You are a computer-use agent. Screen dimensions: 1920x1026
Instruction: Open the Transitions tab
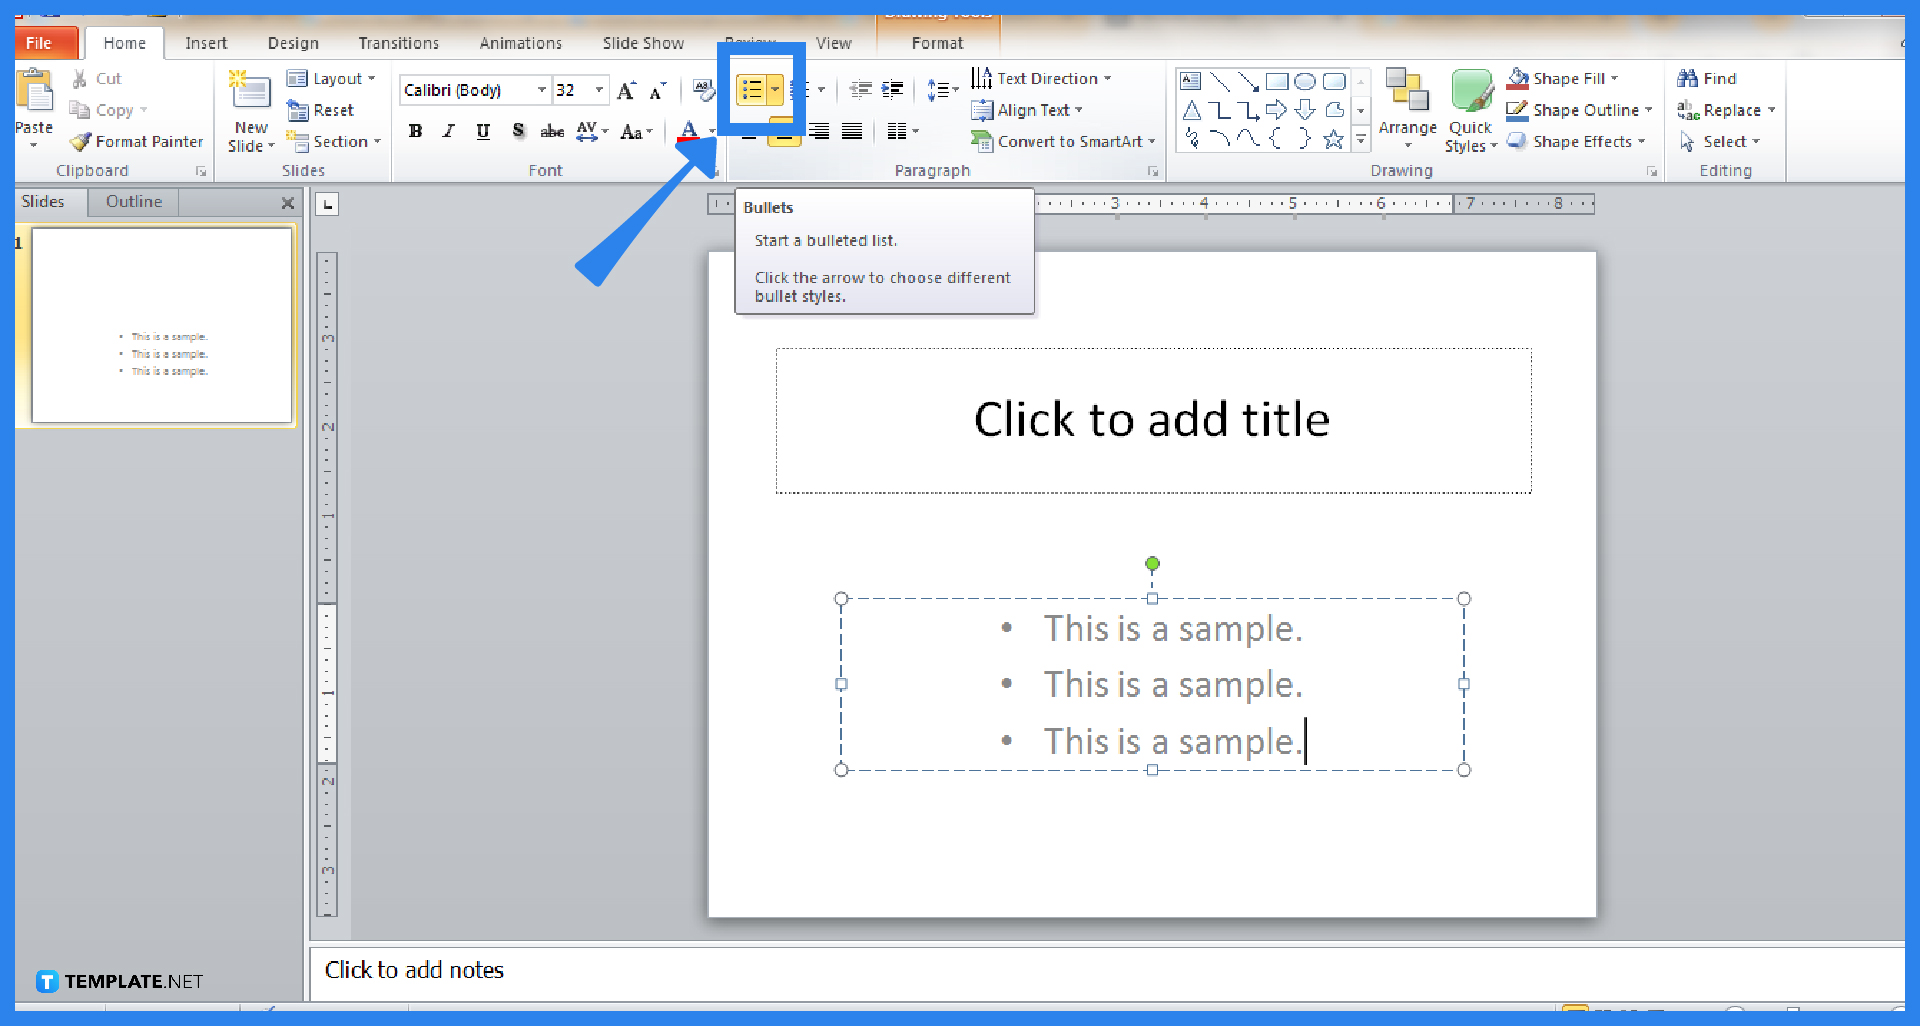coord(398,43)
